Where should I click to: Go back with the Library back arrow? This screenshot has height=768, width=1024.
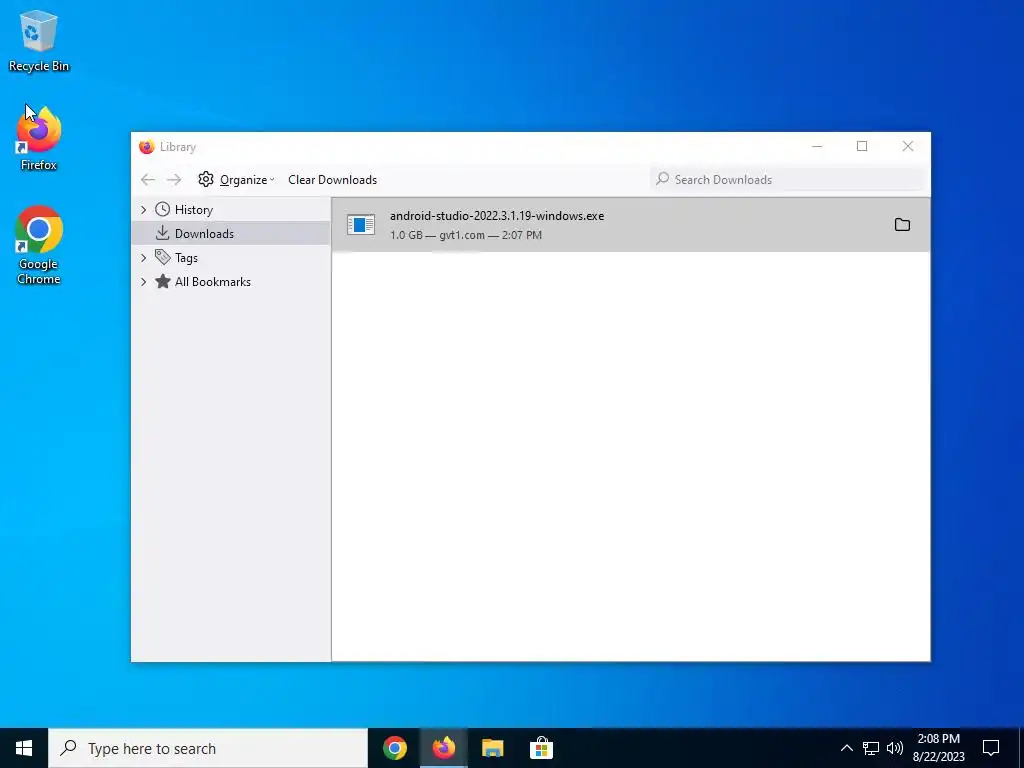pyautogui.click(x=148, y=180)
